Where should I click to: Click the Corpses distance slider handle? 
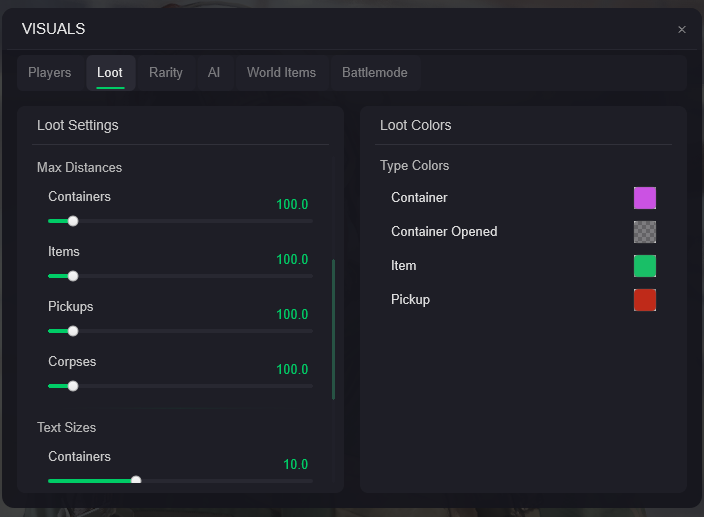pos(73,386)
